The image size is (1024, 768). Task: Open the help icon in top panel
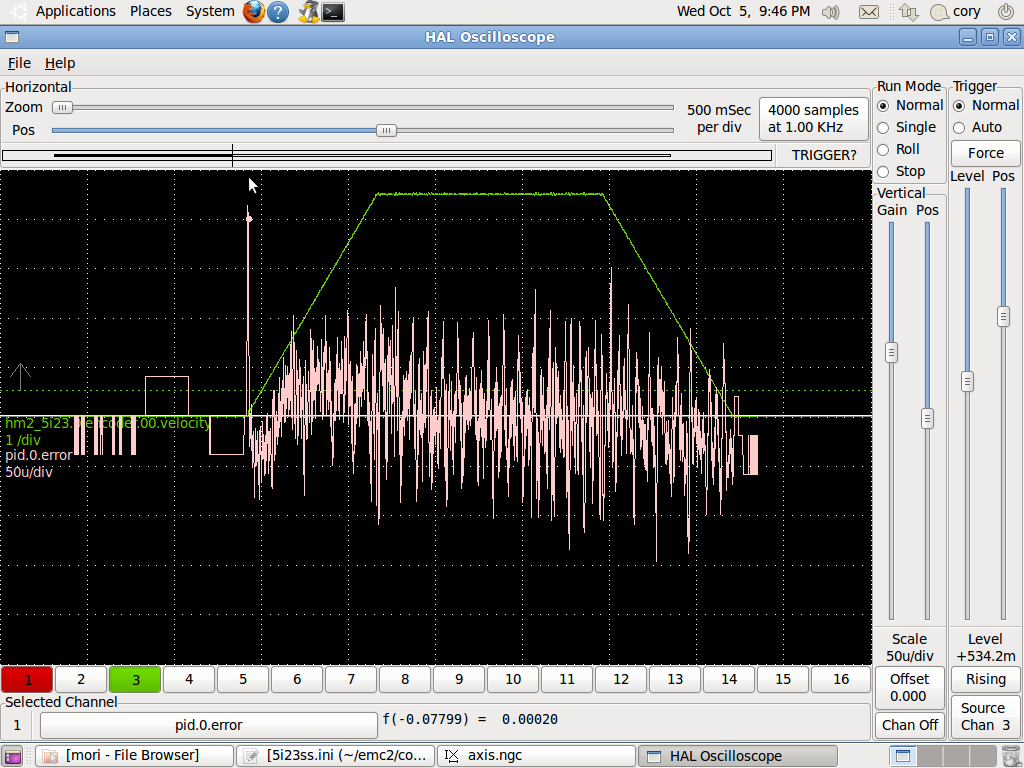(278, 12)
